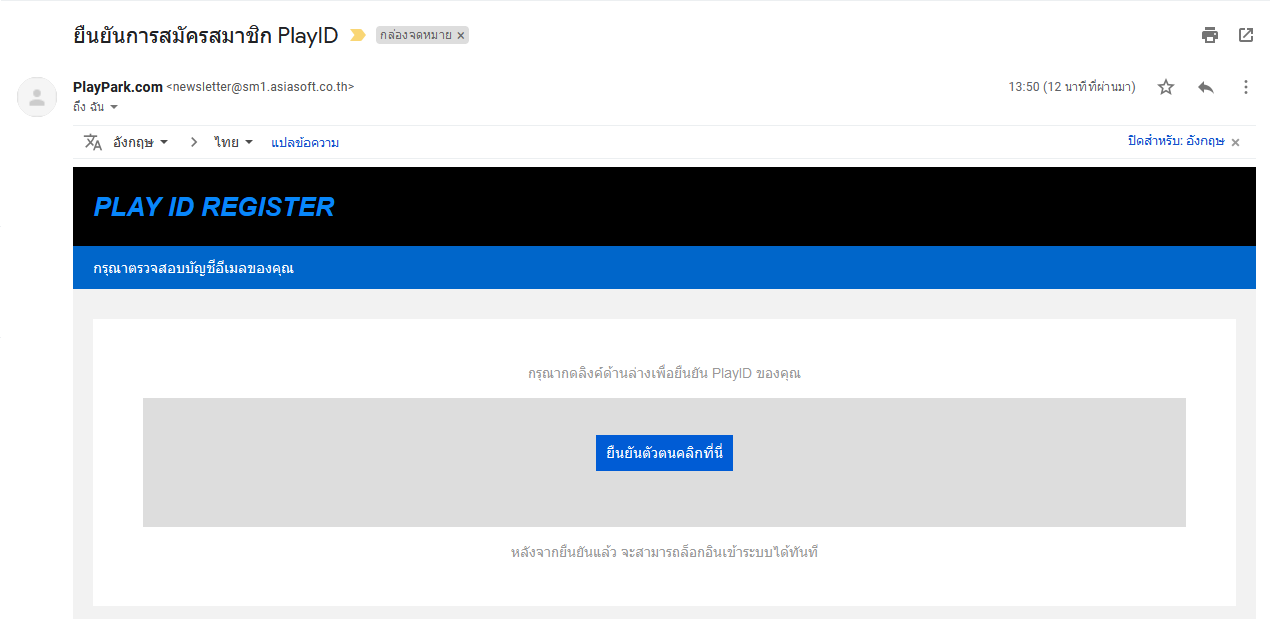The width and height of the screenshot is (1270, 619).
Task: Click the arrow between language selectors
Action: pos(194,142)
